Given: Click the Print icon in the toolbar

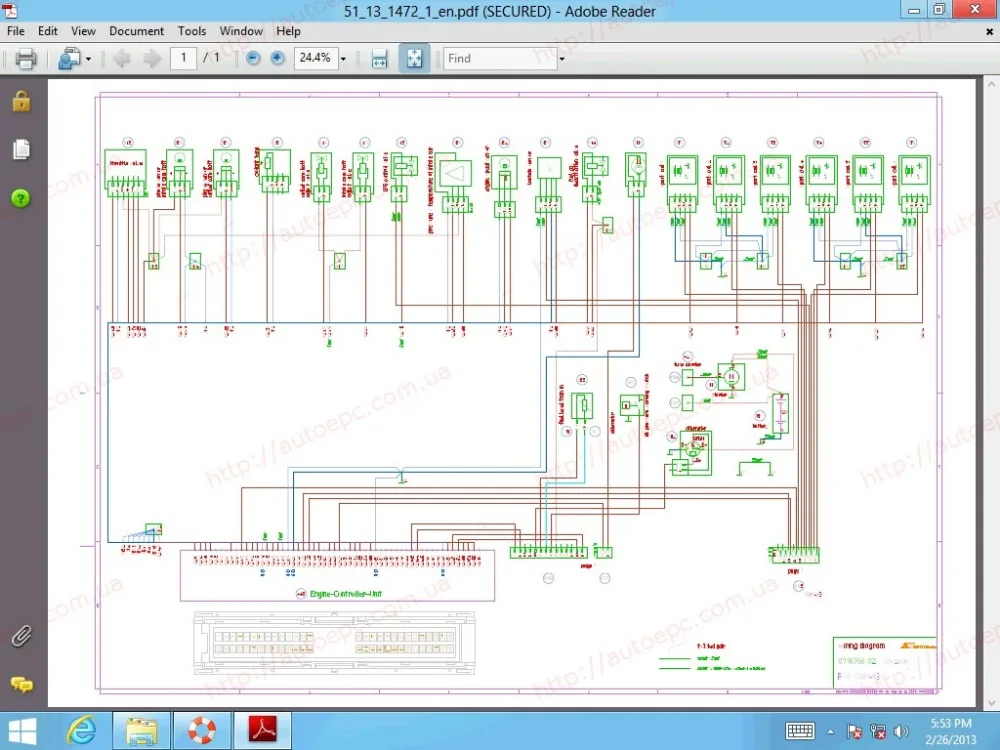Looking at the screenshot, I should pyautogui.click(x=26, y=59).
